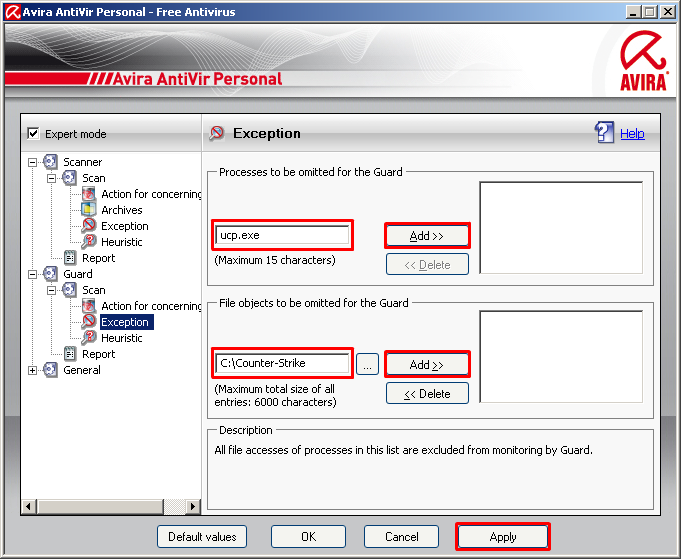Viewport: 681px width, 559px height.
Task: Collapse the Guard tree node
Action: coord(32,274)
